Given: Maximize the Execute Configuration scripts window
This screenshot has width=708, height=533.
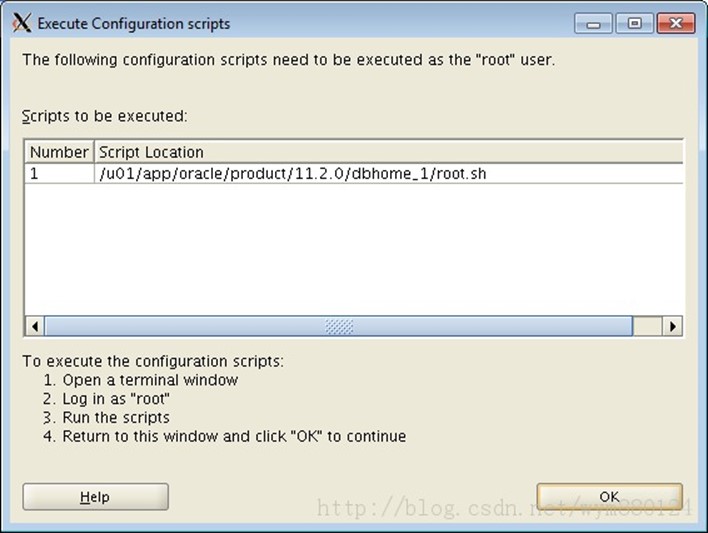Looking at the screenshot, I should click(634, 23).
